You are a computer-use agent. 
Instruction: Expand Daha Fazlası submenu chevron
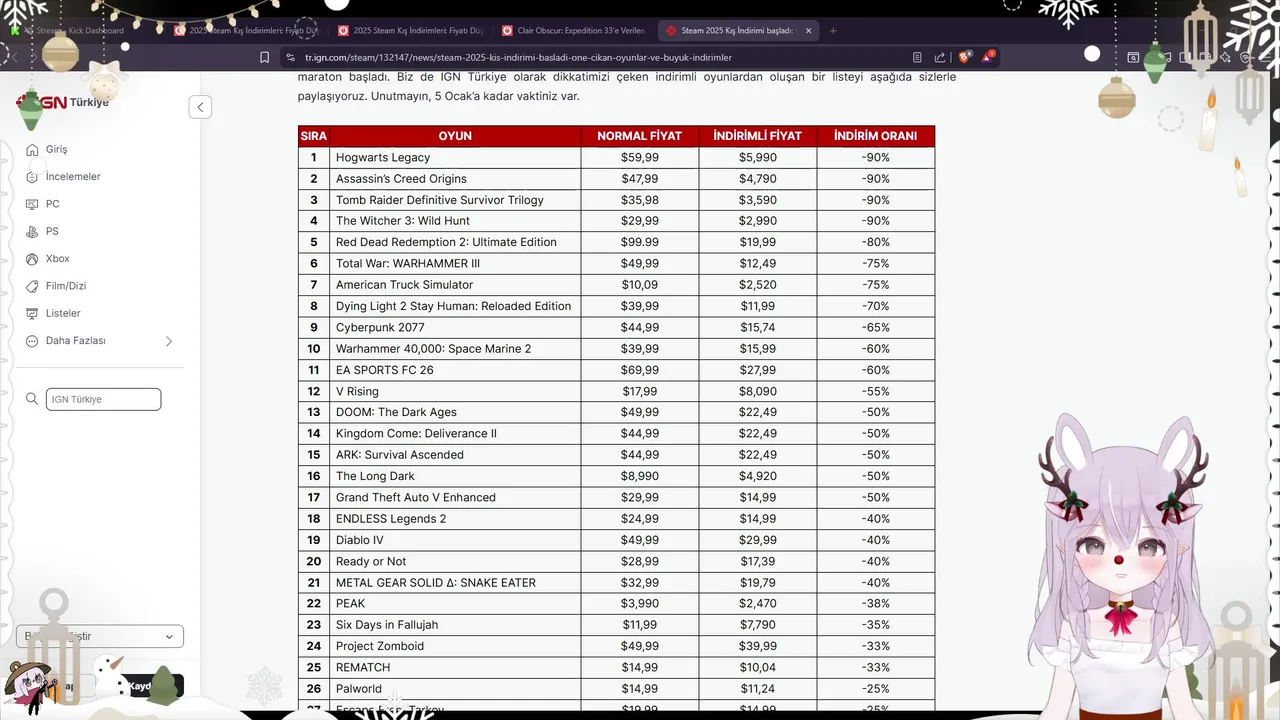168,341
